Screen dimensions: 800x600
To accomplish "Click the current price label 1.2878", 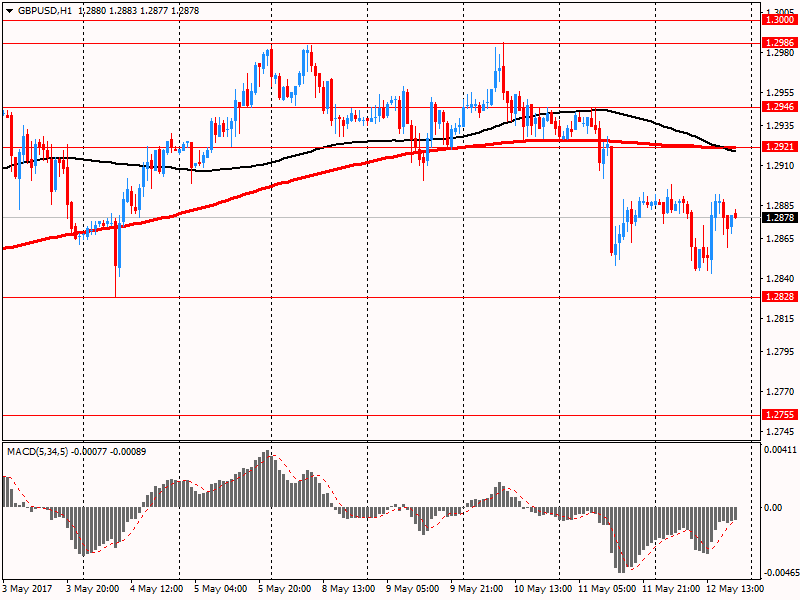I will (780, 218).
